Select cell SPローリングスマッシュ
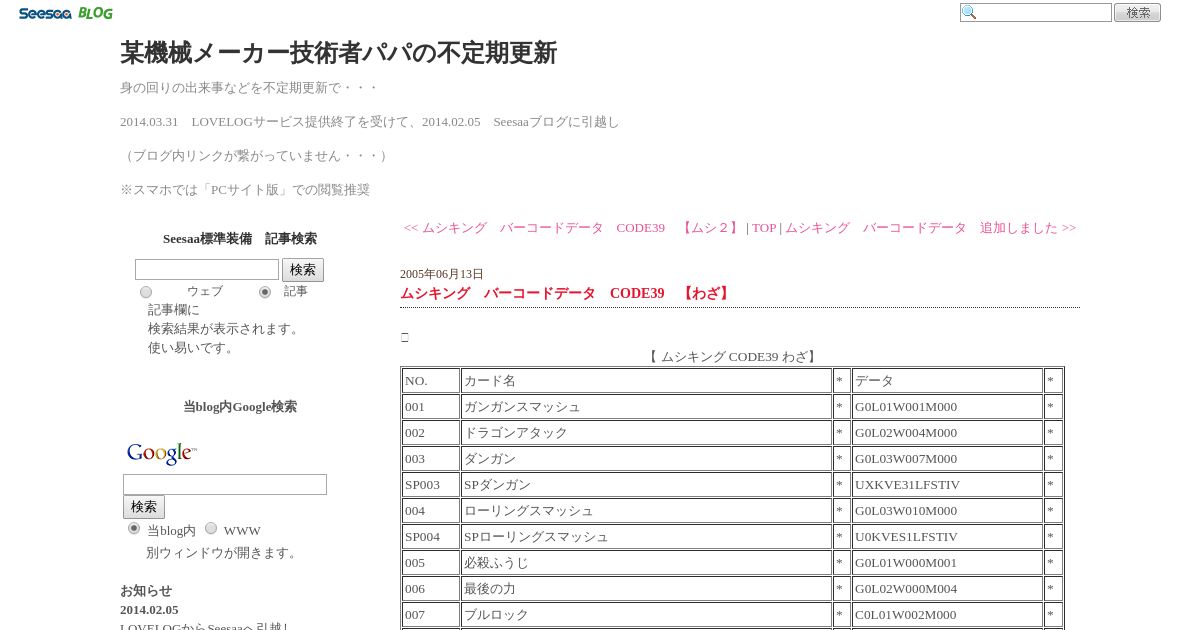The height and width of the screenshot is (630, 1200). pyautogui.click(x=646, y=537)
